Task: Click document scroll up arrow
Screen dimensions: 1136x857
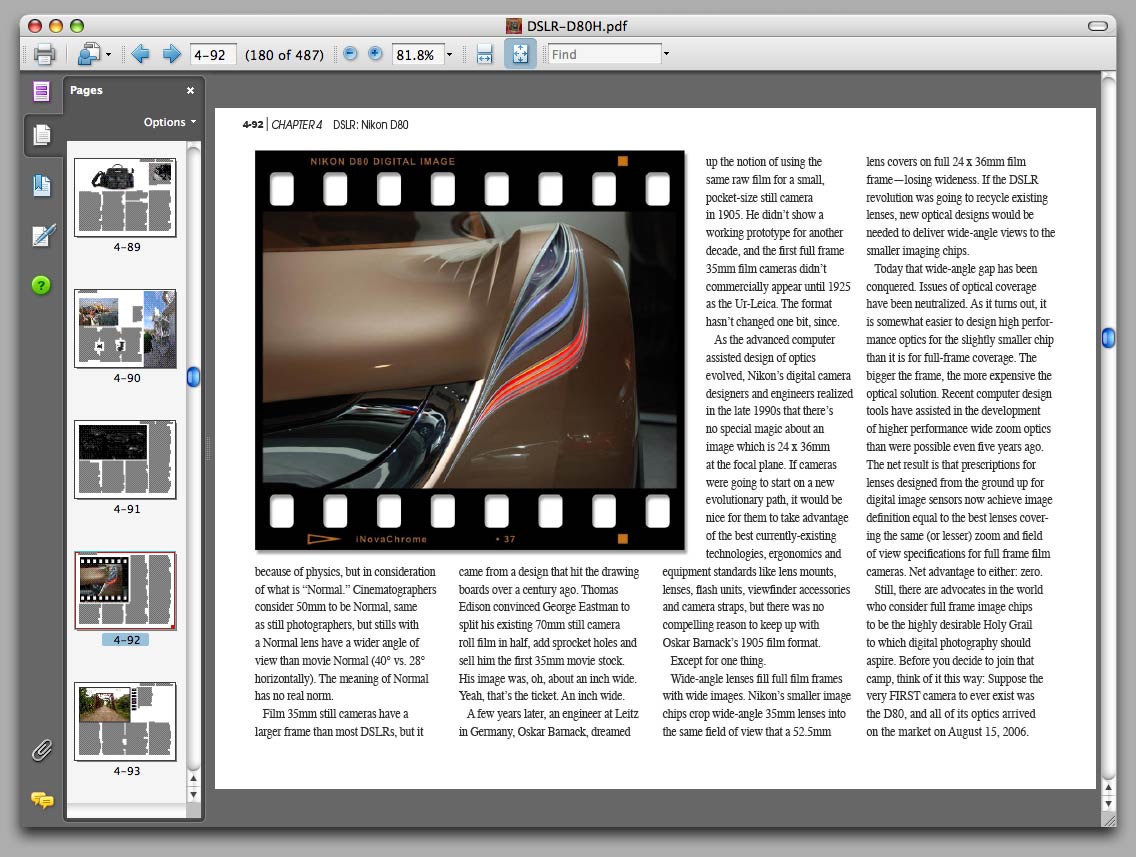Action: 1108,787
